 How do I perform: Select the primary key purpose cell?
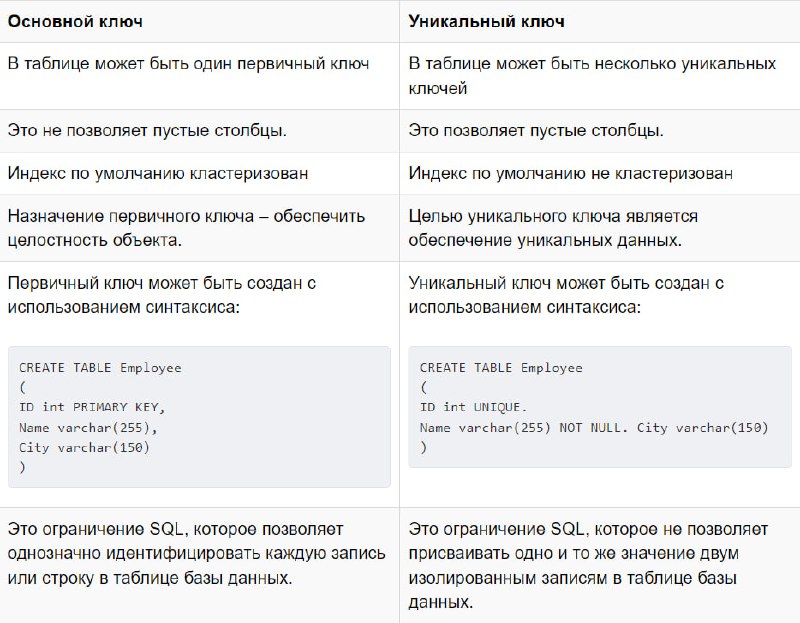click(199, 228)
